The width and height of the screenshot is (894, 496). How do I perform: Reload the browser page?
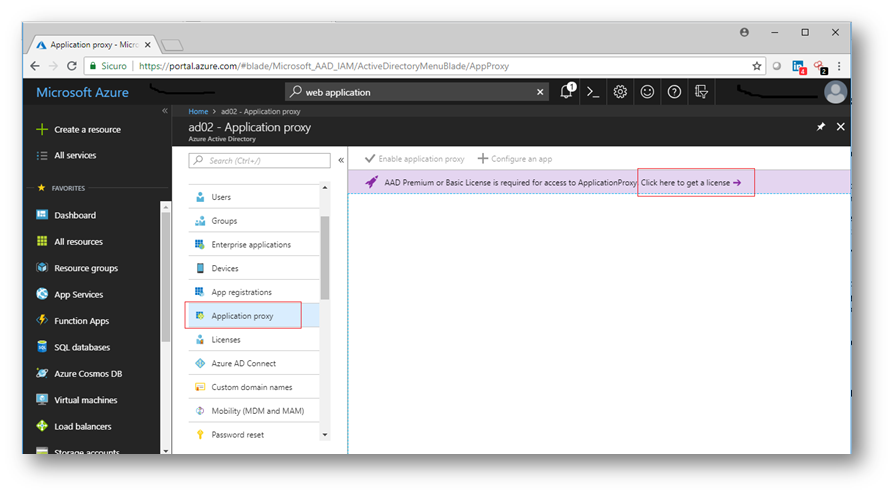click(71, 66)
